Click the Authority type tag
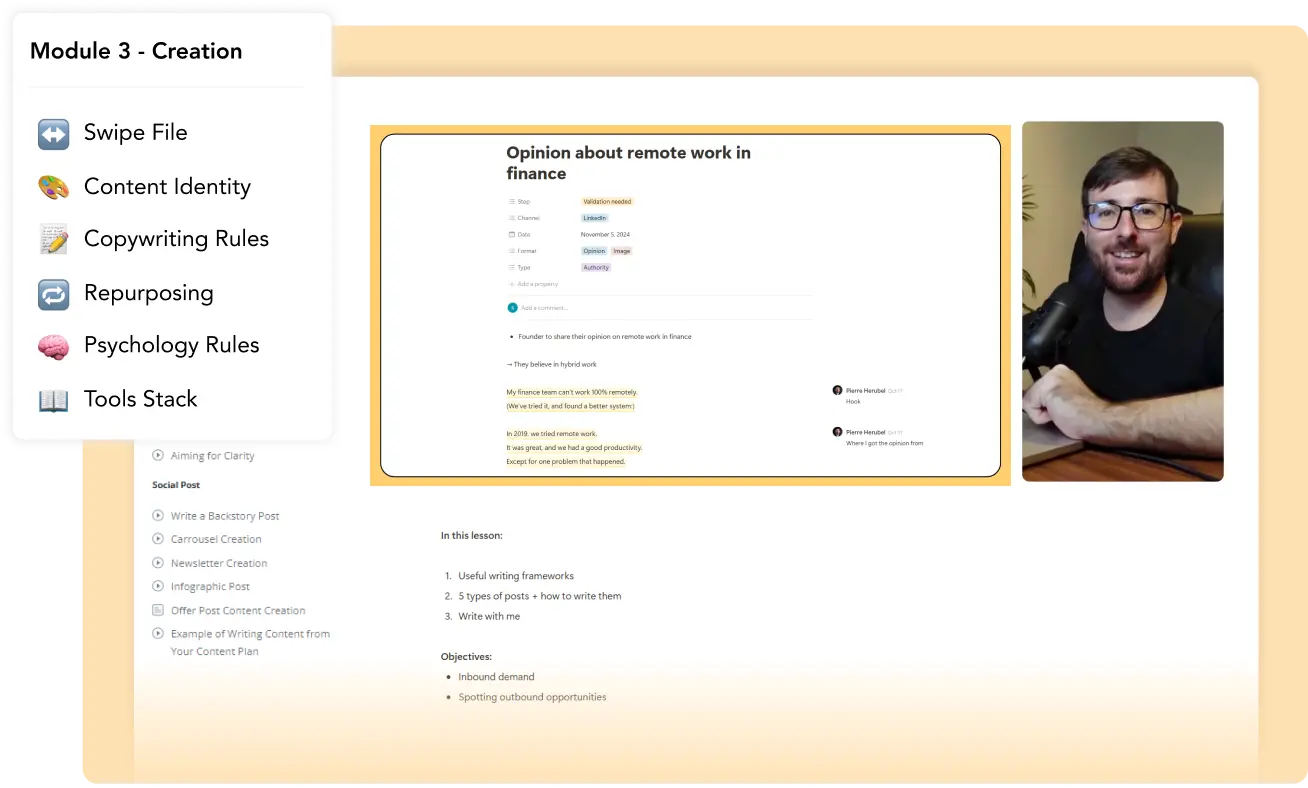 (x=596, y=268)
